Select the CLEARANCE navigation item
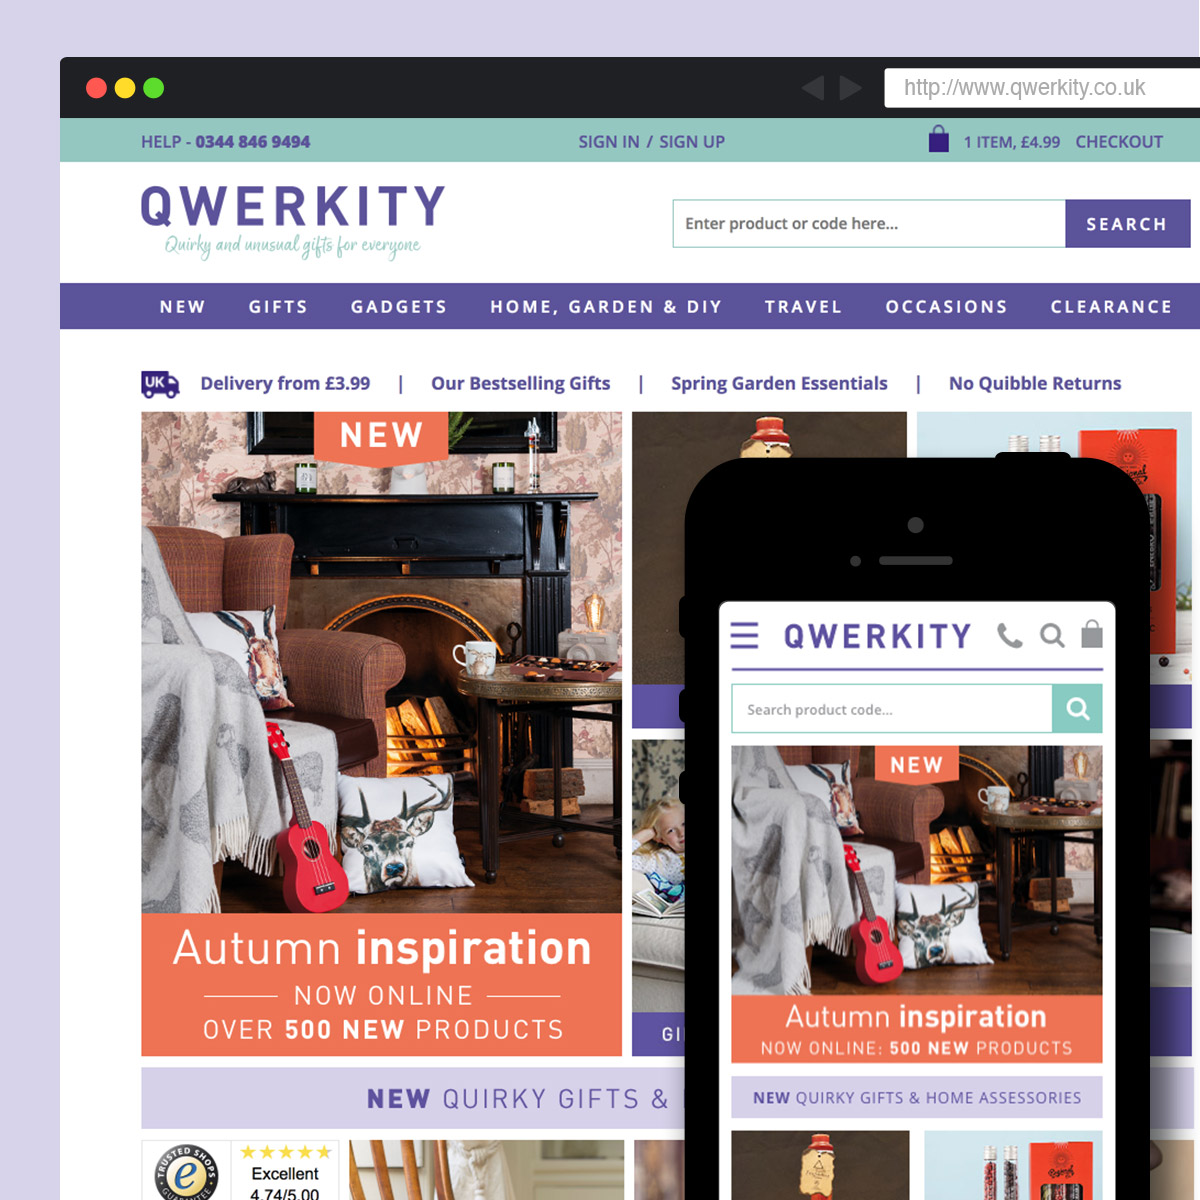Screen dimensions: 1200x1200 point(1111,307)
